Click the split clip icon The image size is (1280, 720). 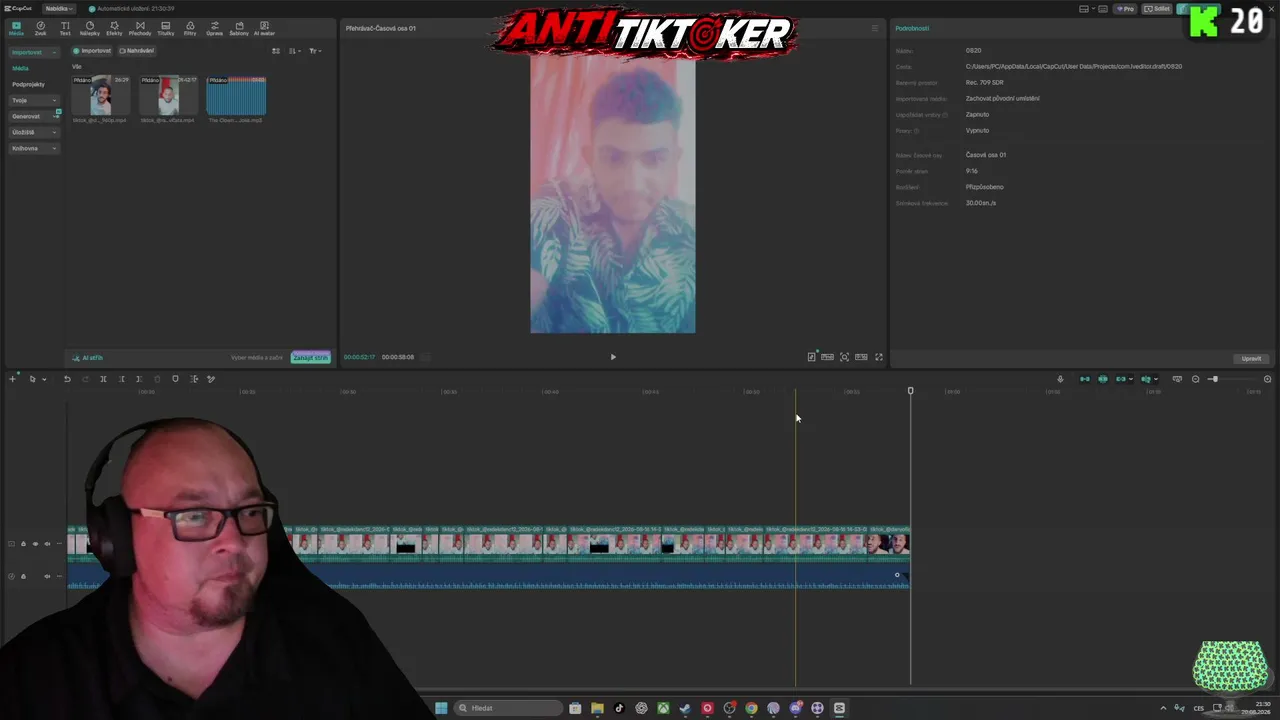click(x=103, y=379)
